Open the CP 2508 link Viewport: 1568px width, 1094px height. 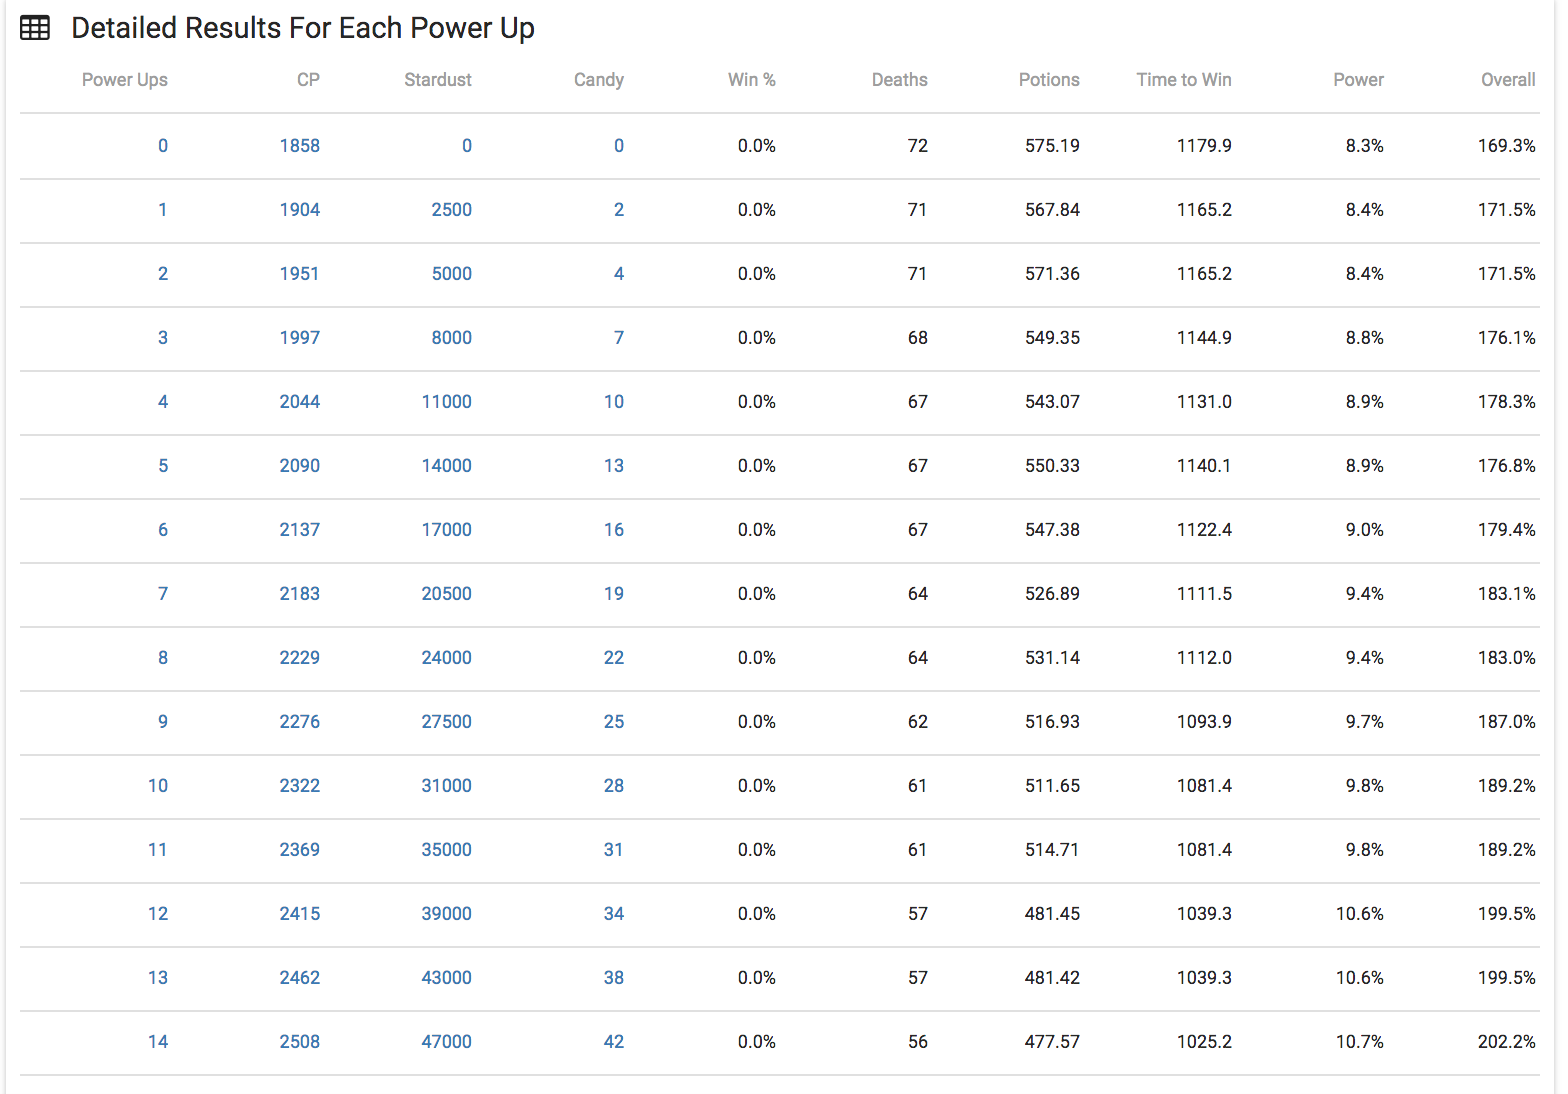pyautogui.click(x=299, y=1042)
